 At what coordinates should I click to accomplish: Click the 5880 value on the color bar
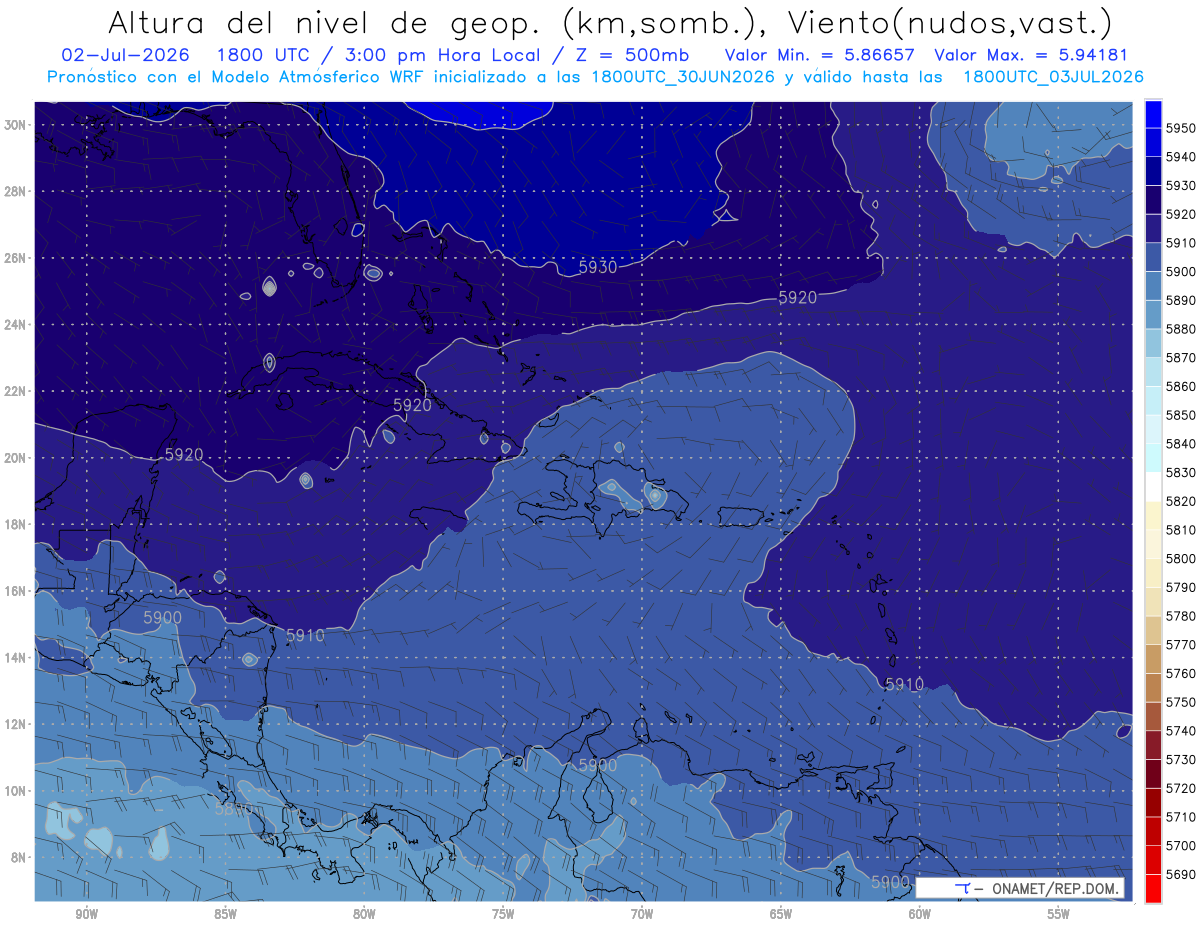pyautogui.click(x=1181, y=329)
